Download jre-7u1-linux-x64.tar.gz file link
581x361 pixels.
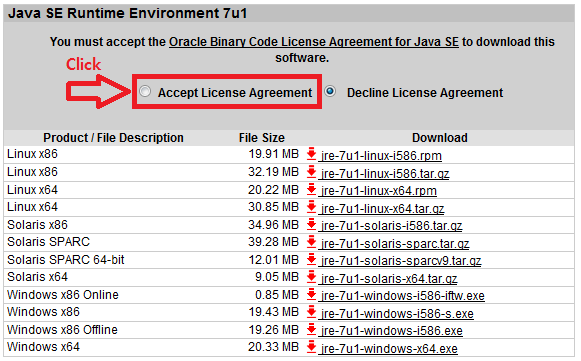[x=382, y=209]
